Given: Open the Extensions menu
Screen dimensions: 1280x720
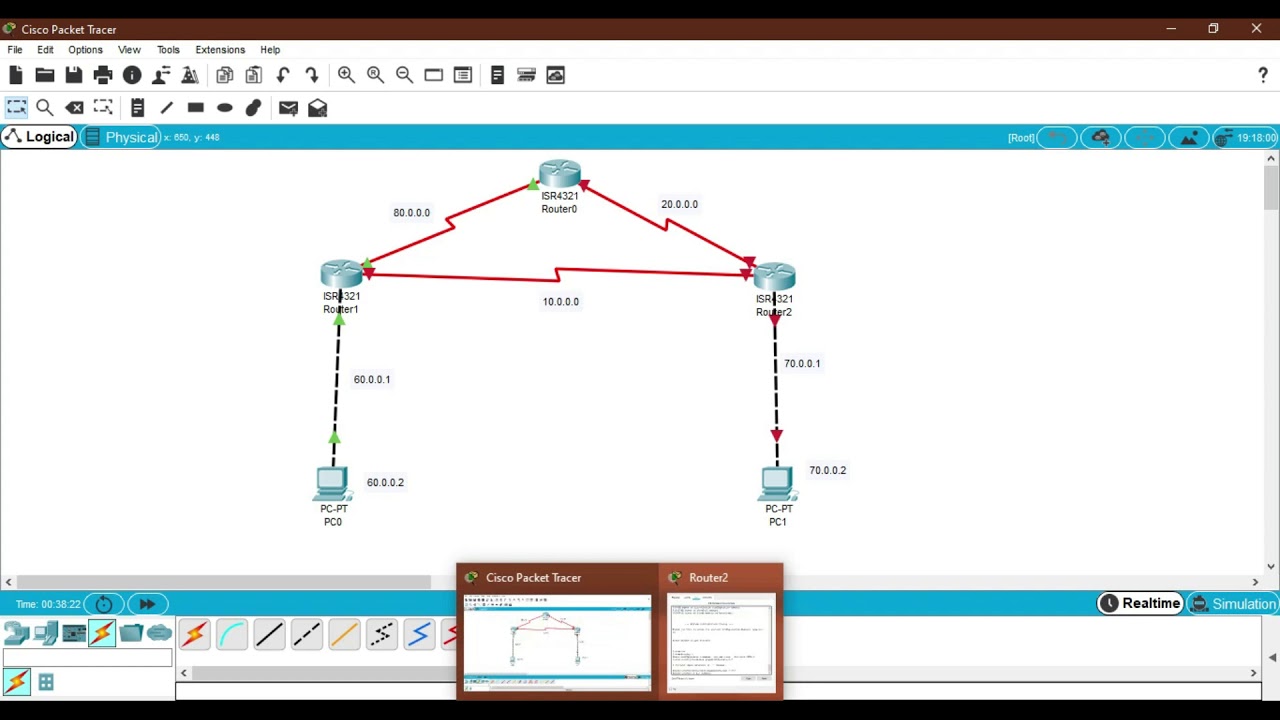Looking at the screenshot, I should 220,49.
